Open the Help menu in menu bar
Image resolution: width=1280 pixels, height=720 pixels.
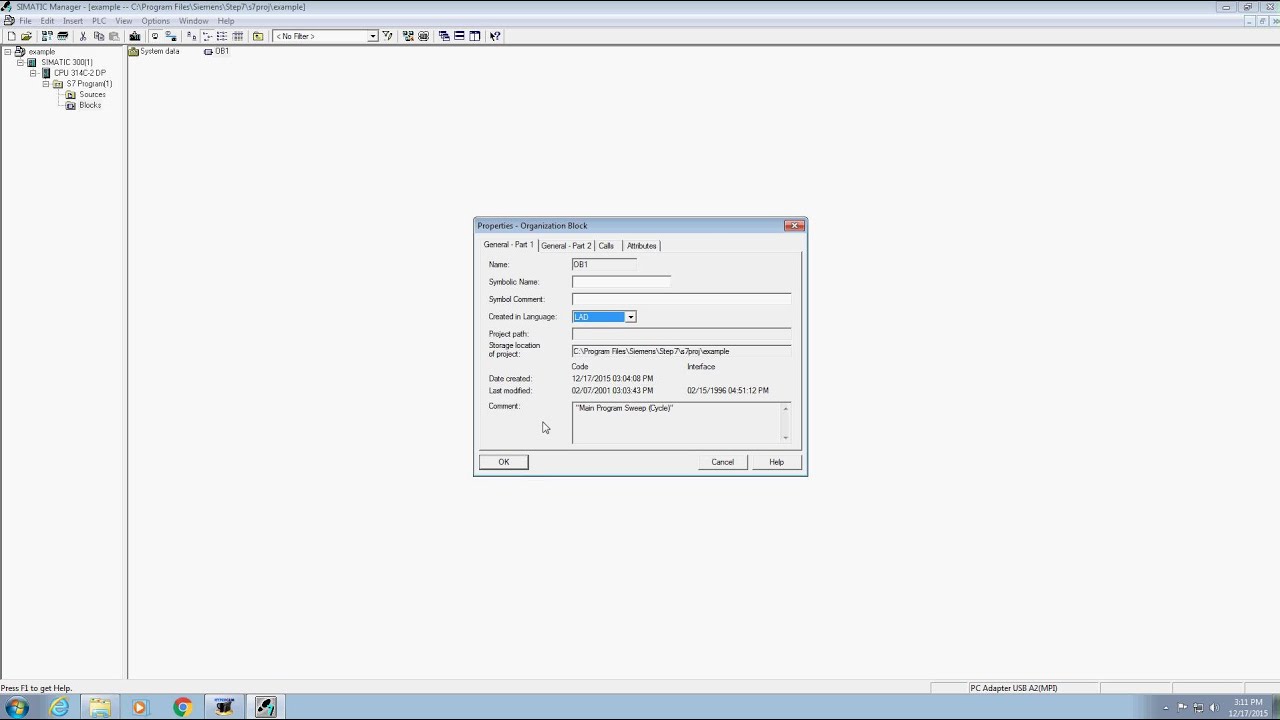[226, 21]
